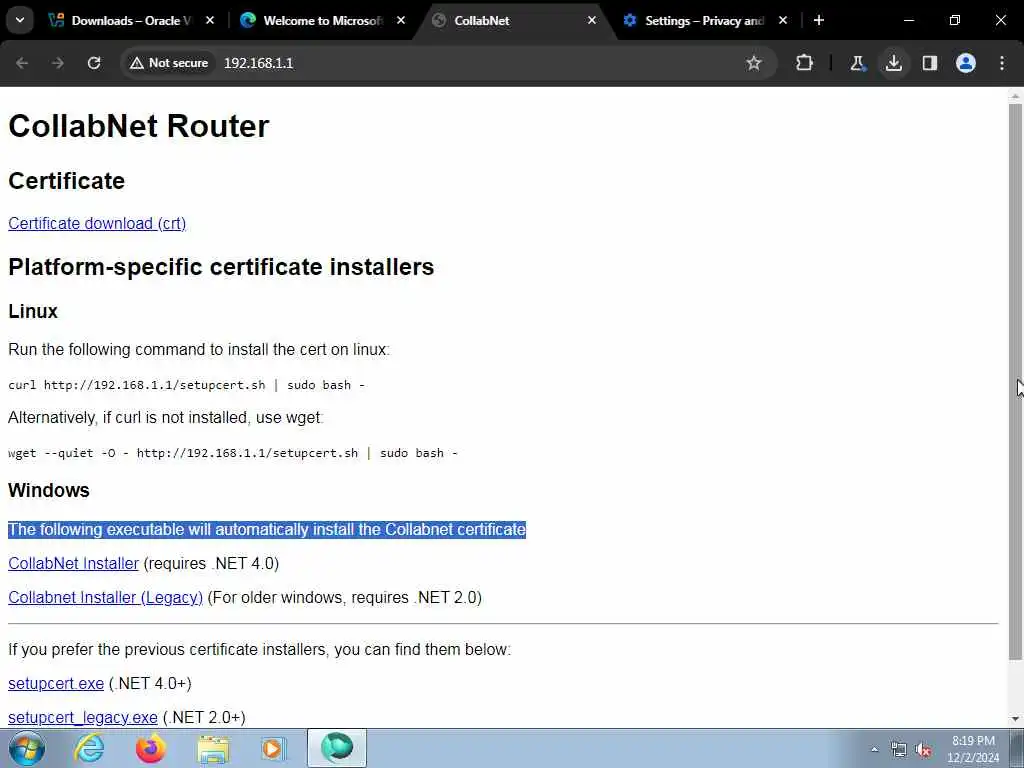
Task: Click the CollabNet Router heading
Action: 138,125
